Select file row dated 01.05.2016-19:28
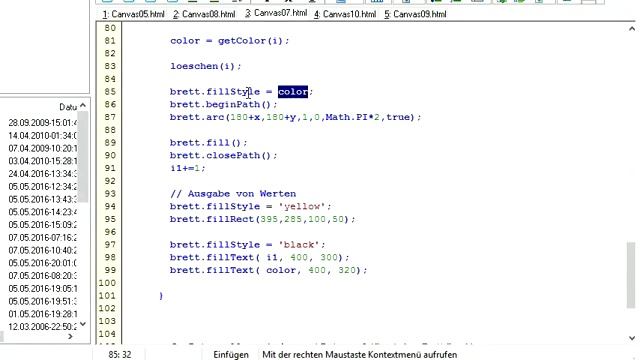The image size is (640, 360). click(x=42, y=314)
